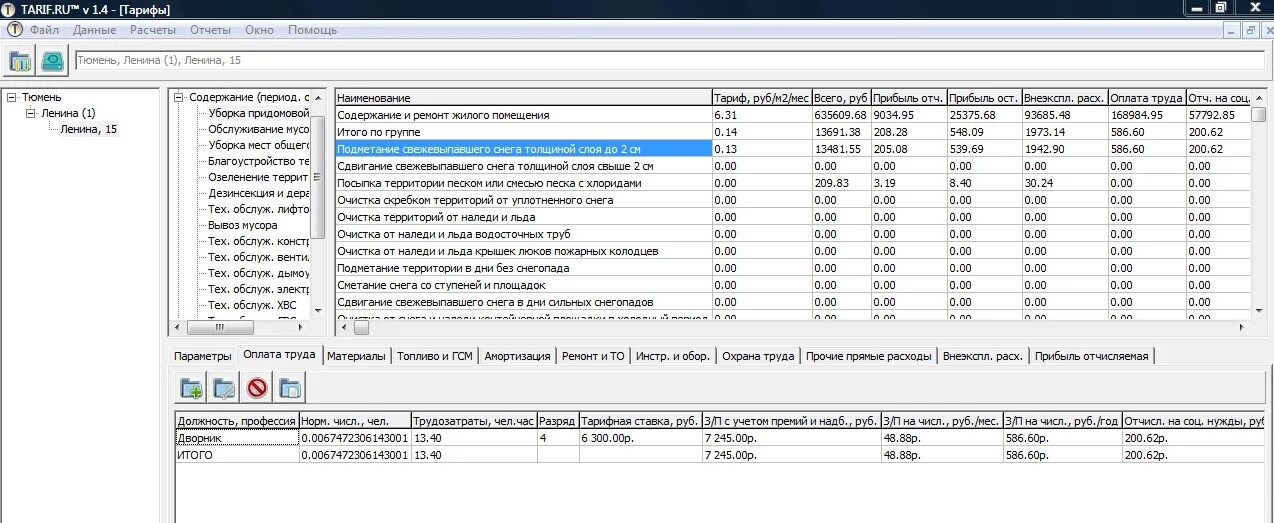Collapse the Ленина (1) tree node
The image size is (1274, 523).
pos(30,113)
